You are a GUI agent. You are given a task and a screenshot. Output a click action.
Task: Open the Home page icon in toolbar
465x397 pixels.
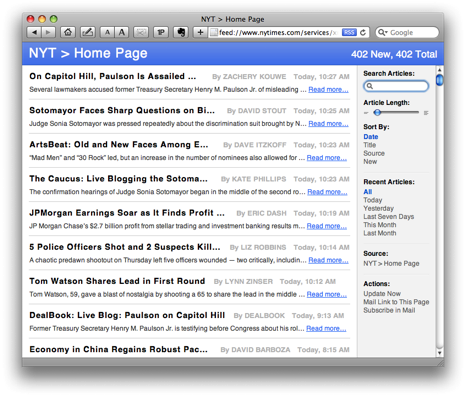[68, 32]
